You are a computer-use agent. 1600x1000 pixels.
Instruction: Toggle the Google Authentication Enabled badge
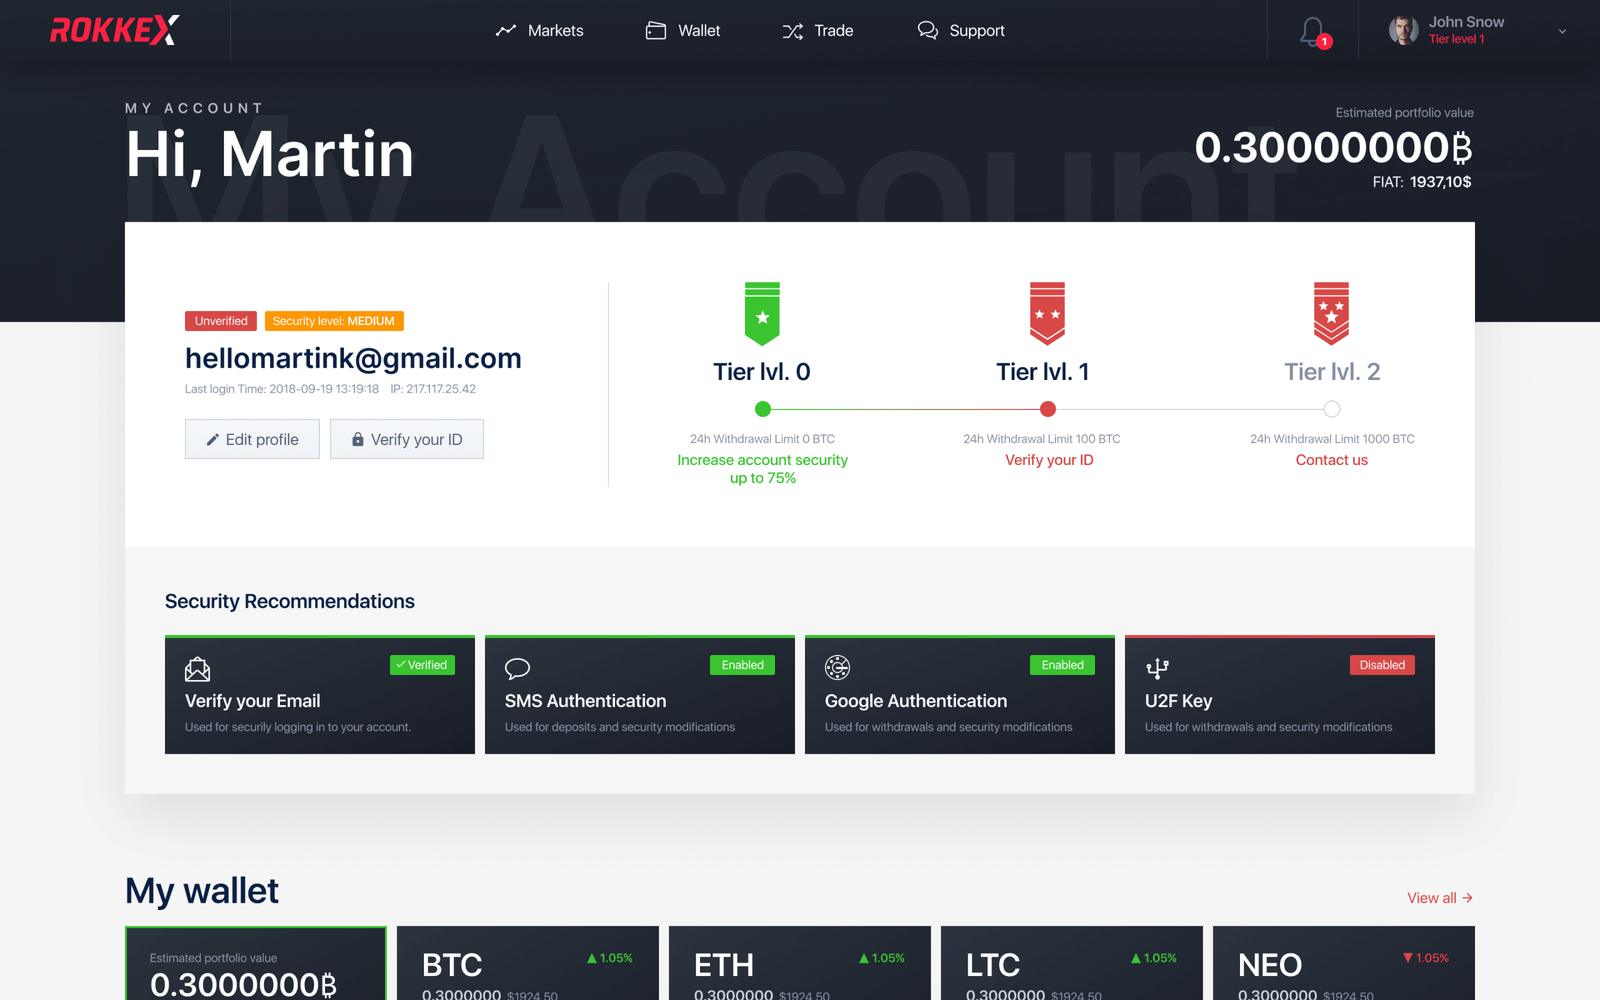click(1062, 665)
